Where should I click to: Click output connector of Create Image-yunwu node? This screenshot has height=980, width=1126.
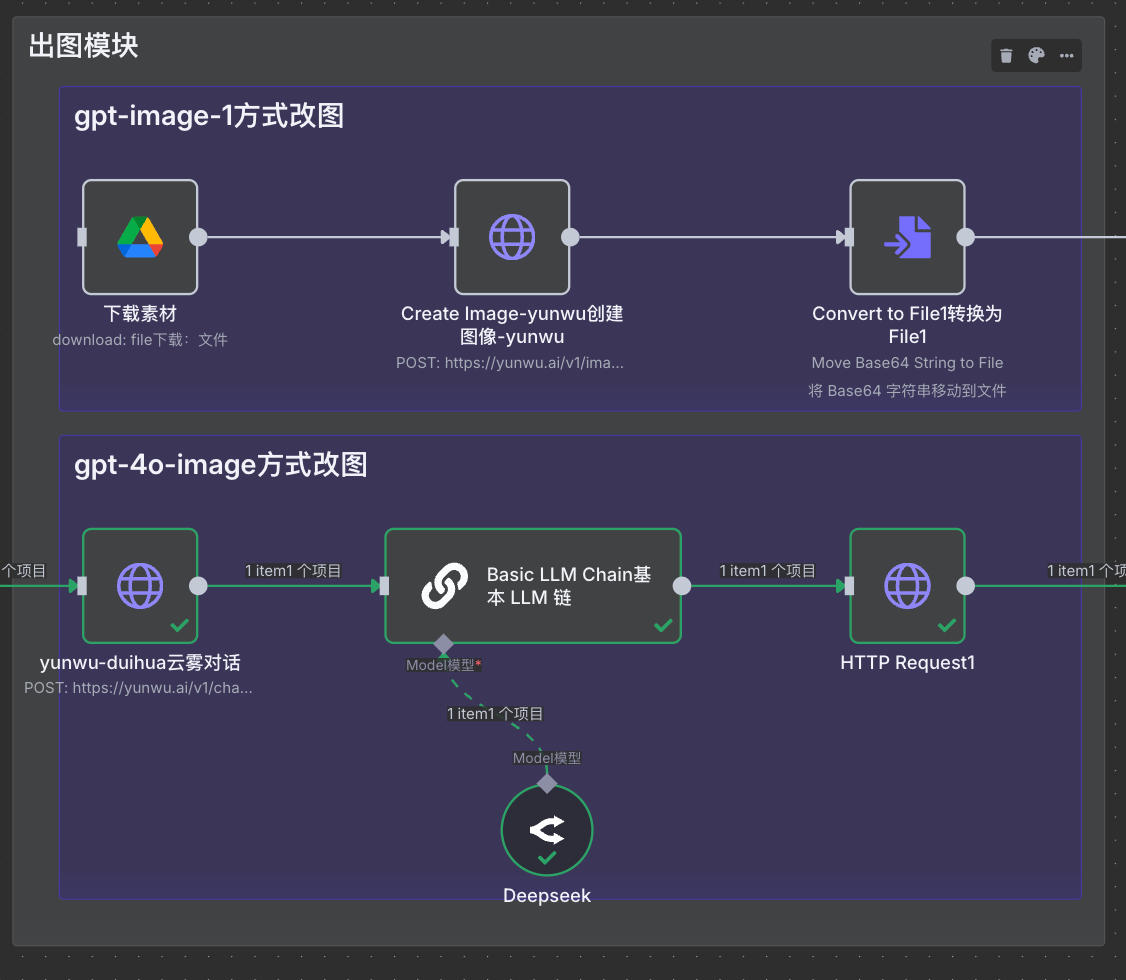pyautogui.click(x=570, y=237)
